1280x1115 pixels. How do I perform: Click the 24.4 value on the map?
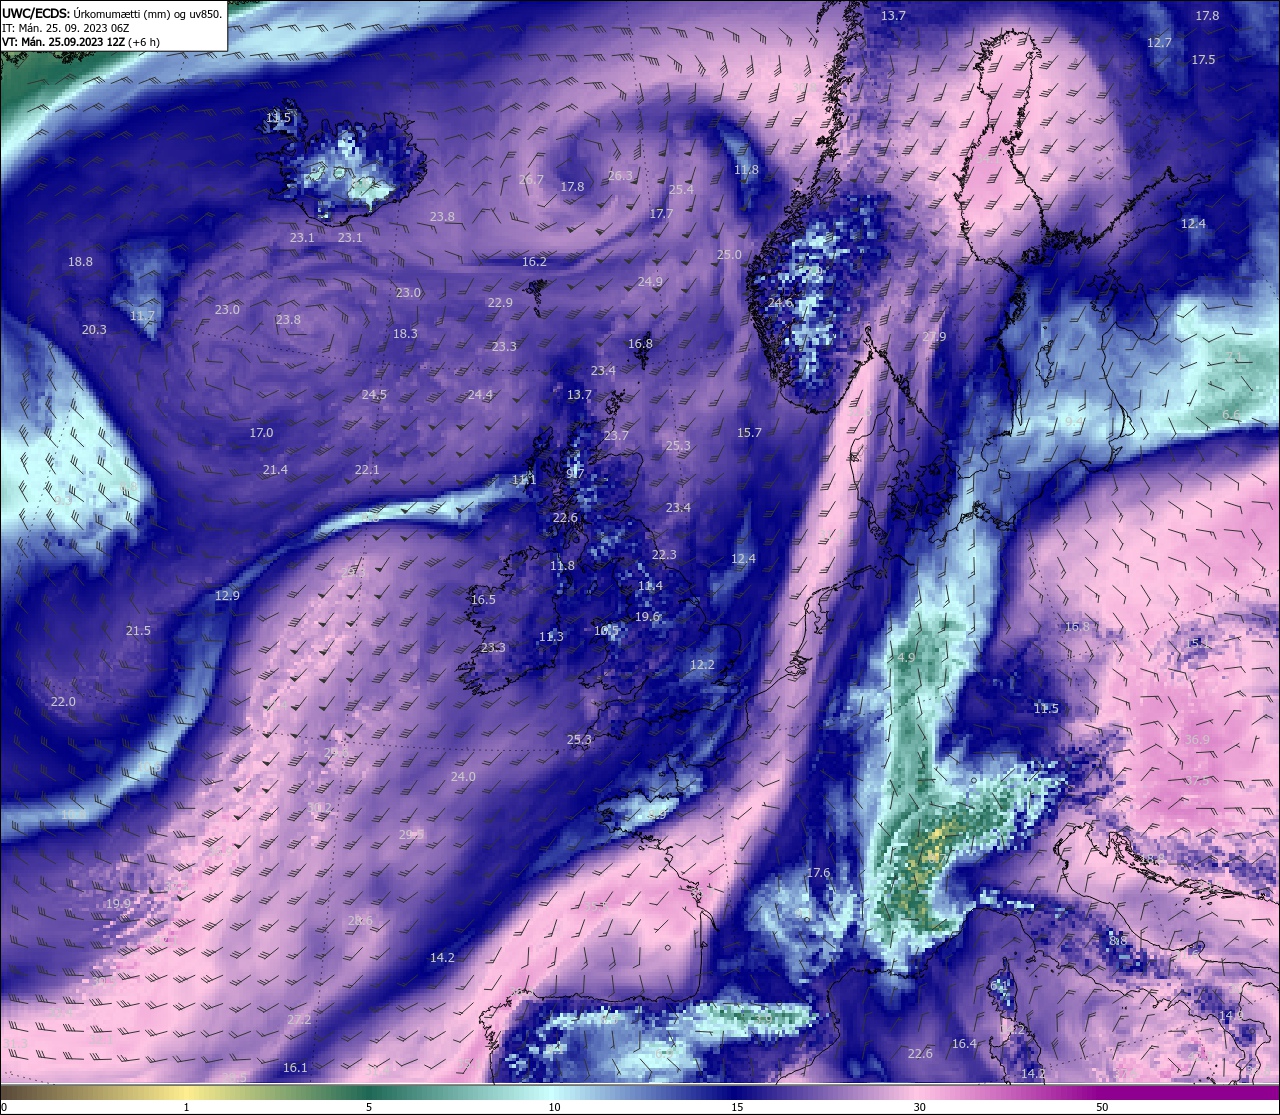(480, 395)
